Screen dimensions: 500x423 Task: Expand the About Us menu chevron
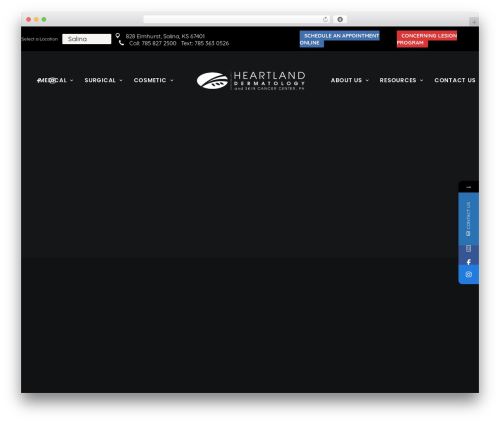click(x=367, y=80)
